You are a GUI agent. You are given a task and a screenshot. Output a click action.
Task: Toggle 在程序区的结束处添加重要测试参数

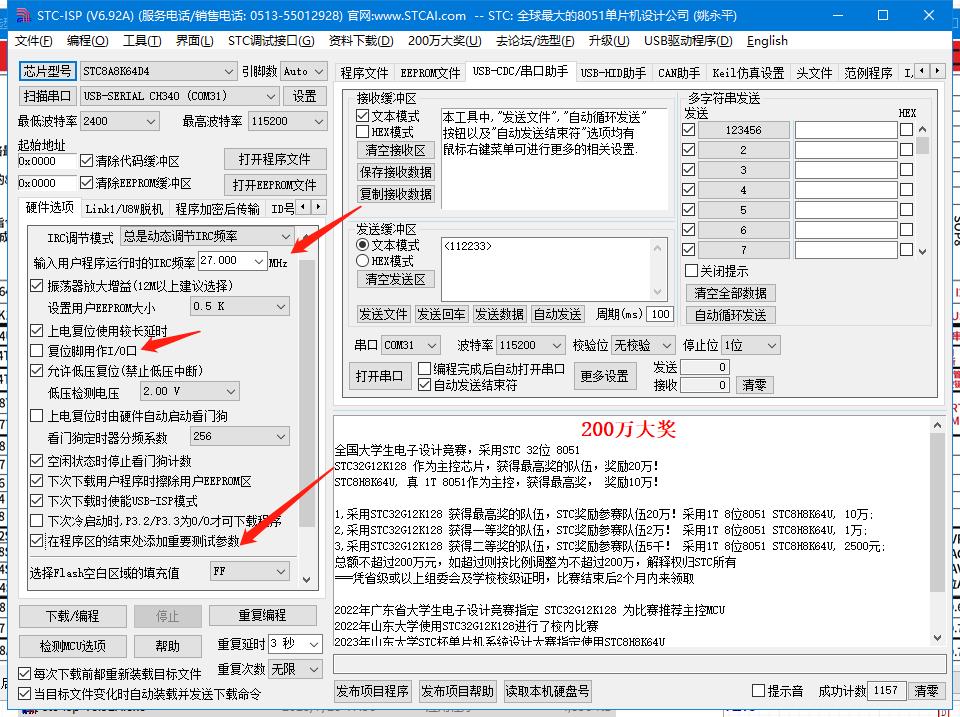coord(37,541)
